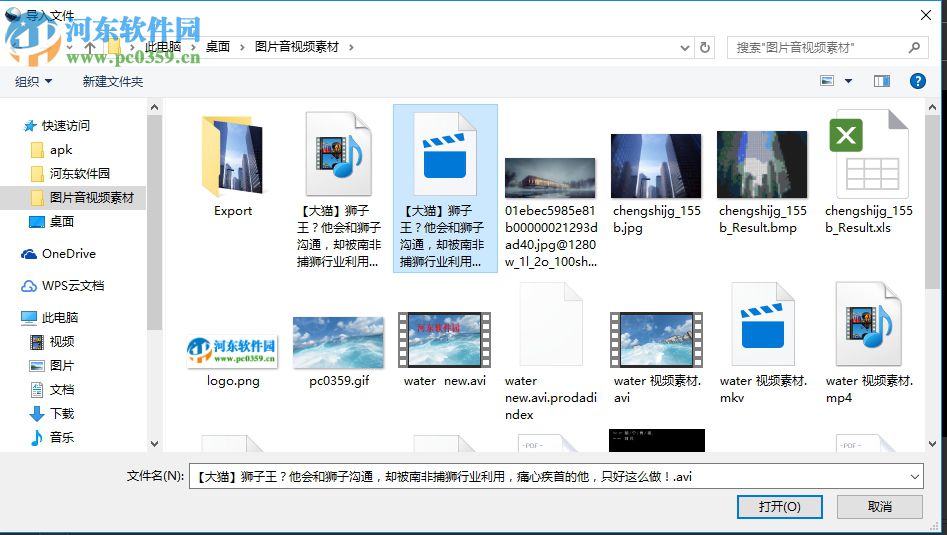Click the search 图片音视频素材 field
The height and width of the screenshot is (535, 947).
click(827, 47)
